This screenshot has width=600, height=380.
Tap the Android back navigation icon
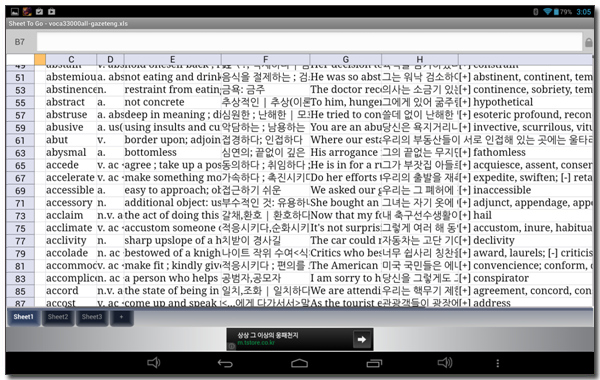225,363
